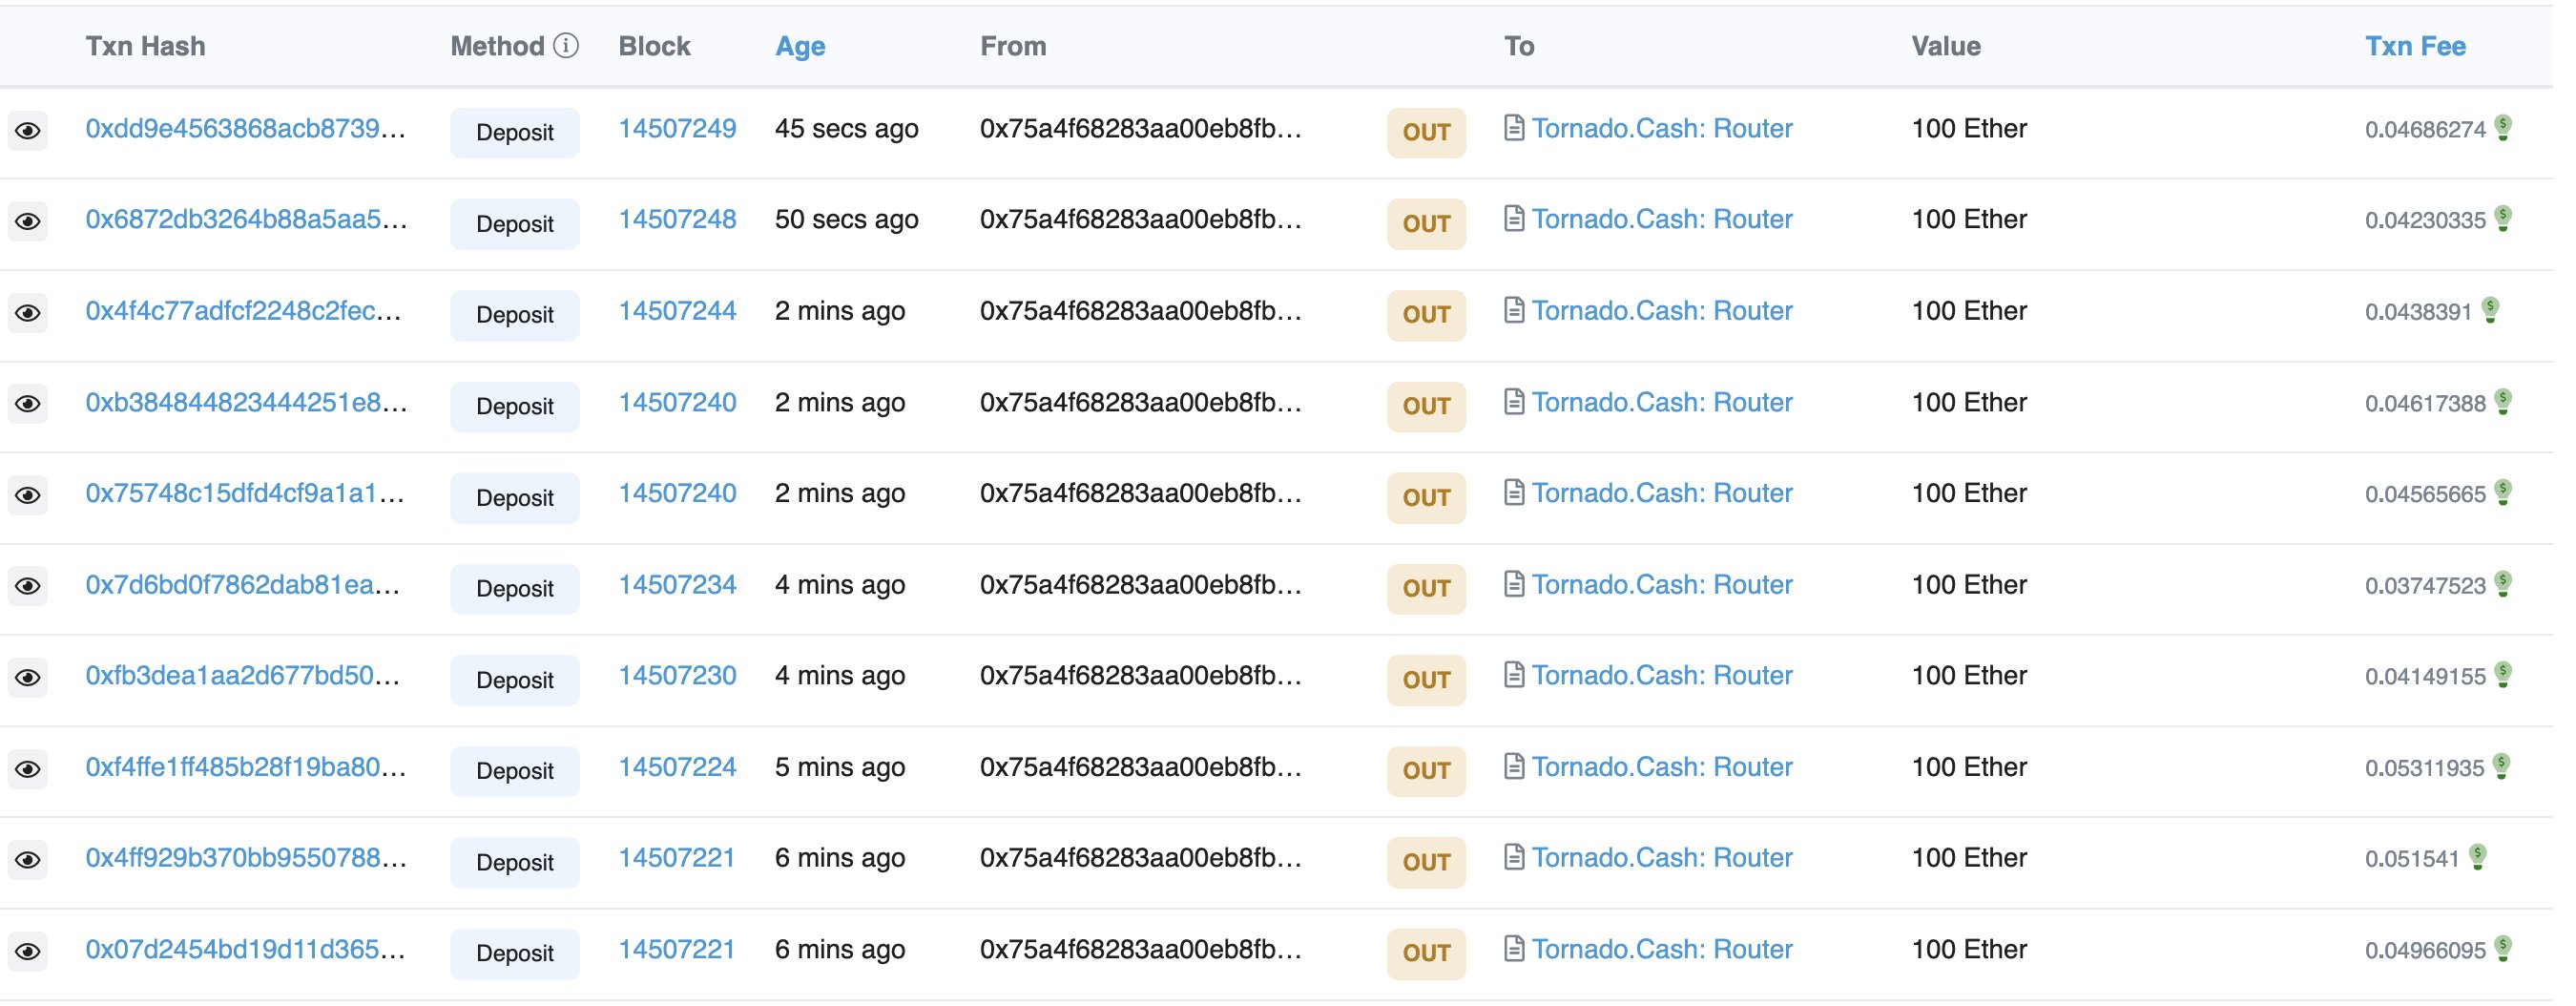Click the From column header
Viewport: 2576px width, 1006px height.
1013,46
